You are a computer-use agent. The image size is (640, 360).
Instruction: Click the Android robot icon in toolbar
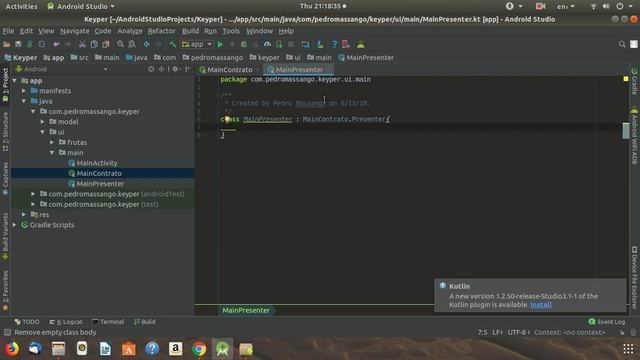pos(360,44)
